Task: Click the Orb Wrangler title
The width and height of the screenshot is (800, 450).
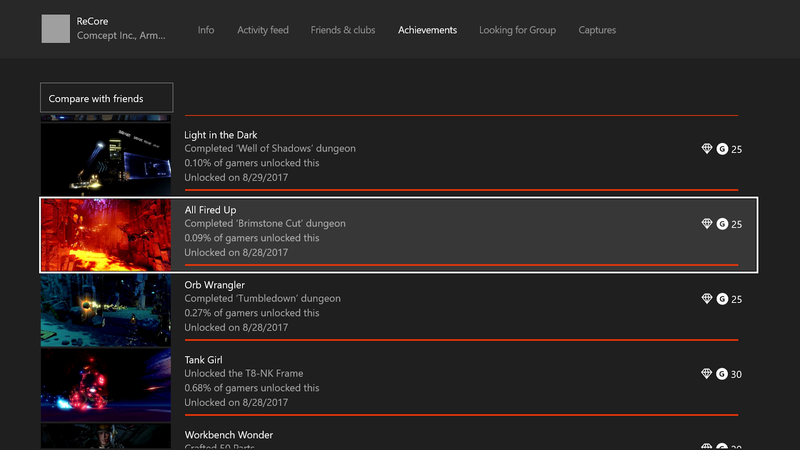Action: 214,285
